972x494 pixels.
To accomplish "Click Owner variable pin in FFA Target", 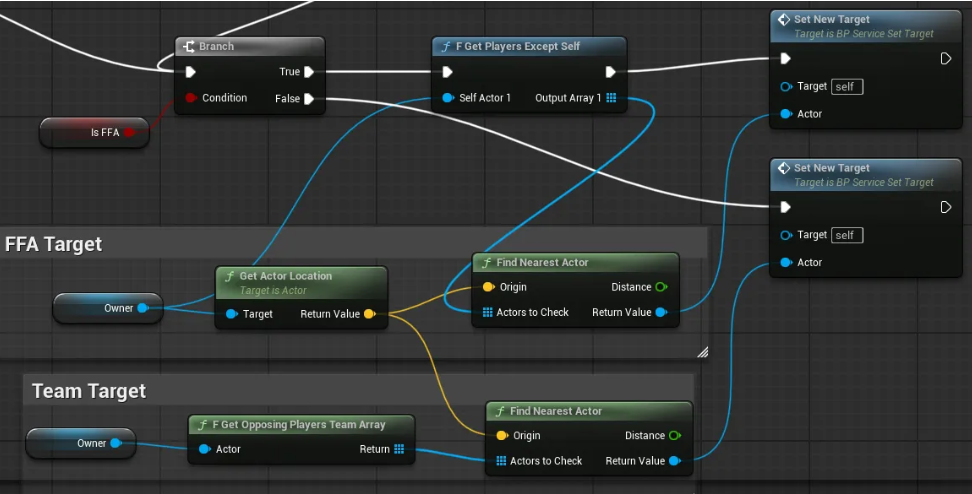I will coord(143,308).
